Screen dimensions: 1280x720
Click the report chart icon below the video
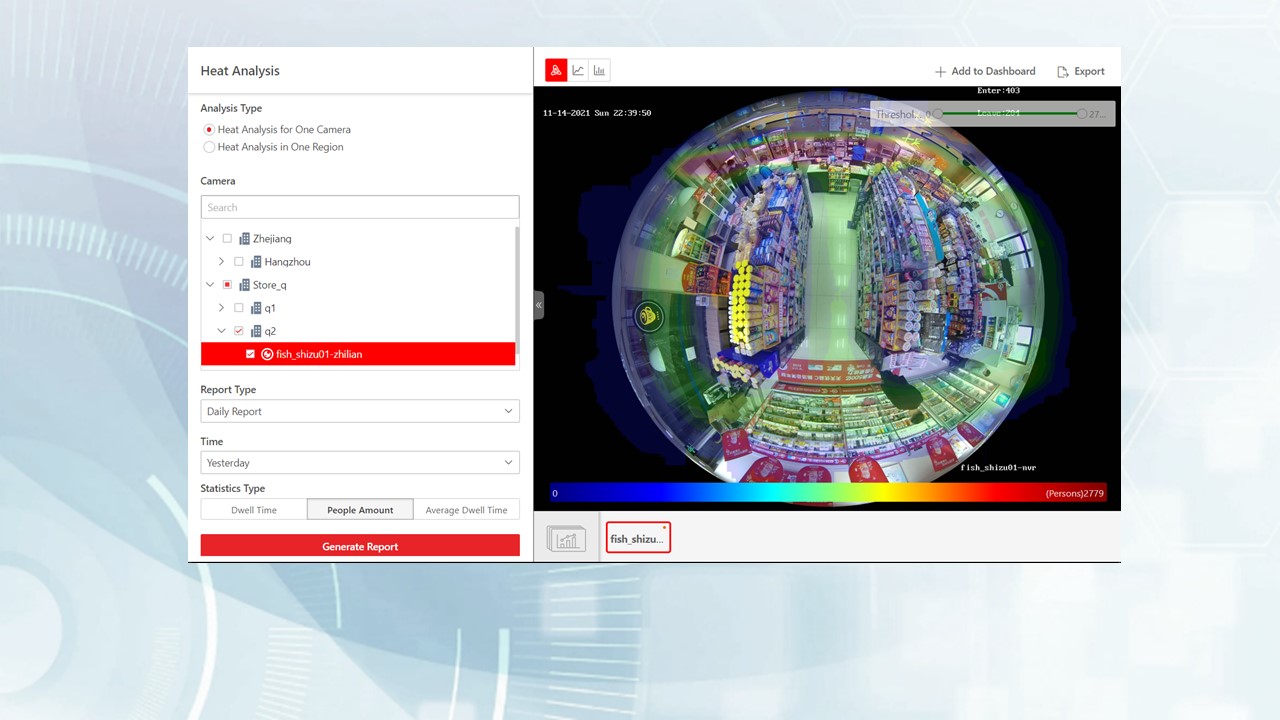[566, 539]
